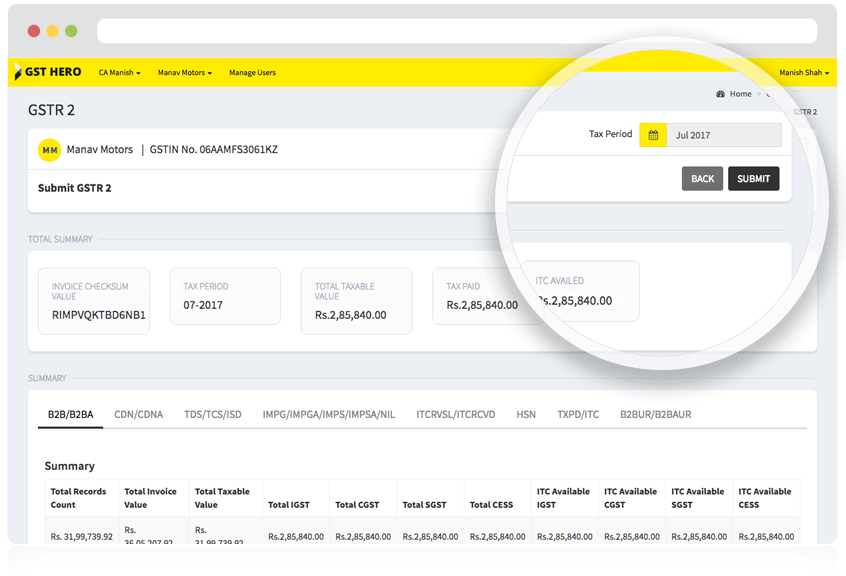Switch to the TXPD/ITC tab

(578, 414)
